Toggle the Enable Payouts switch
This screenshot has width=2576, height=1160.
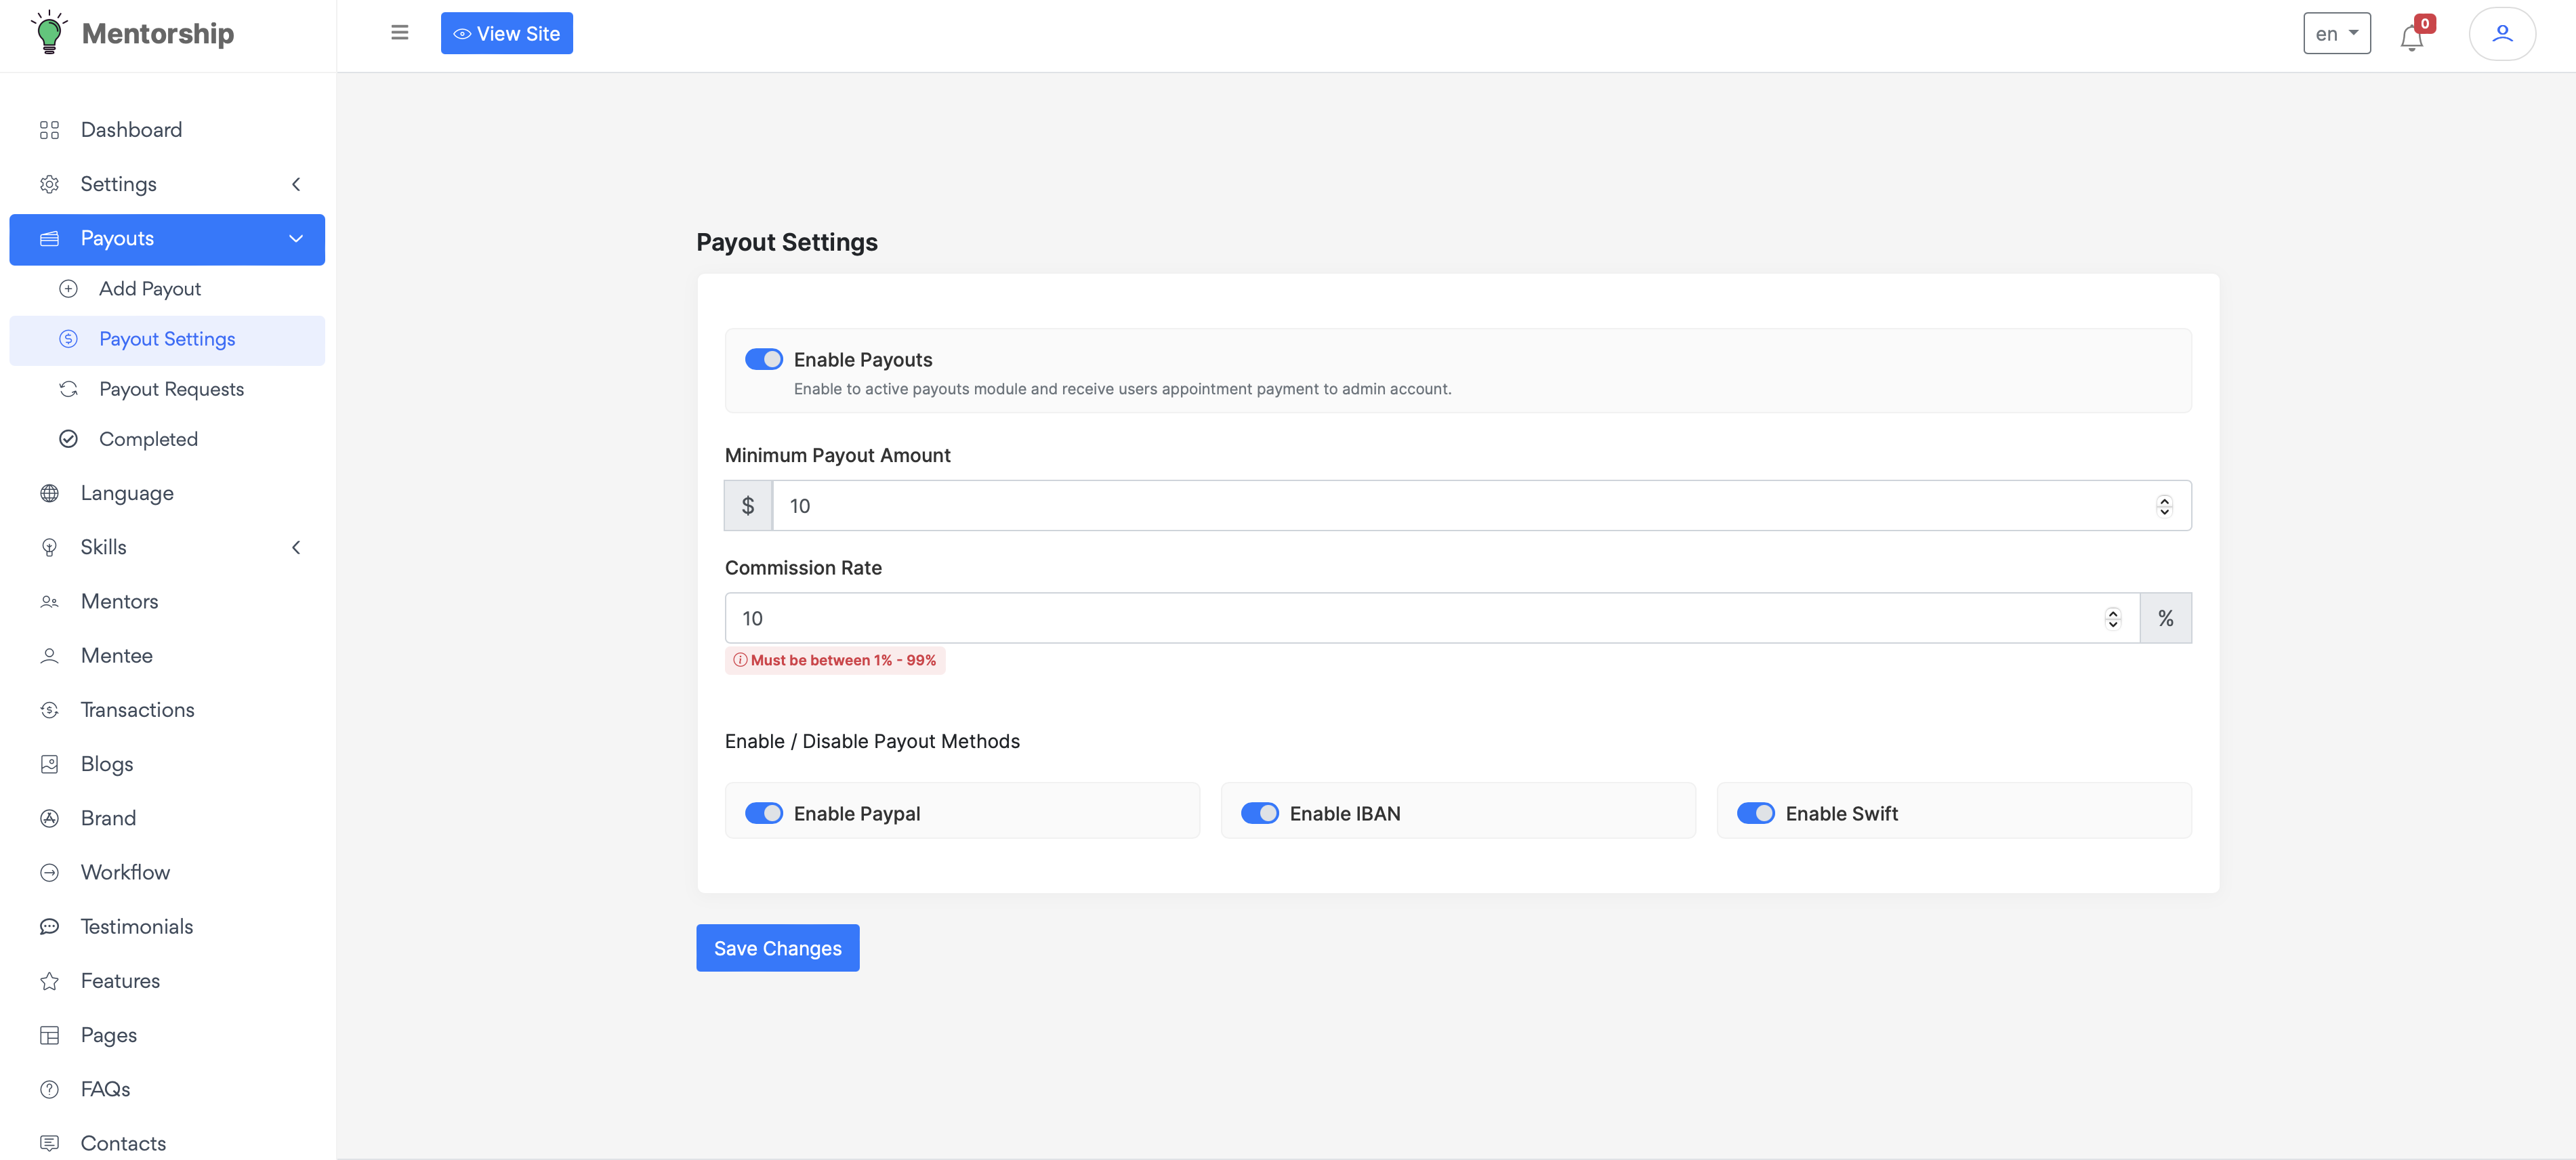(x=763, y=359)
